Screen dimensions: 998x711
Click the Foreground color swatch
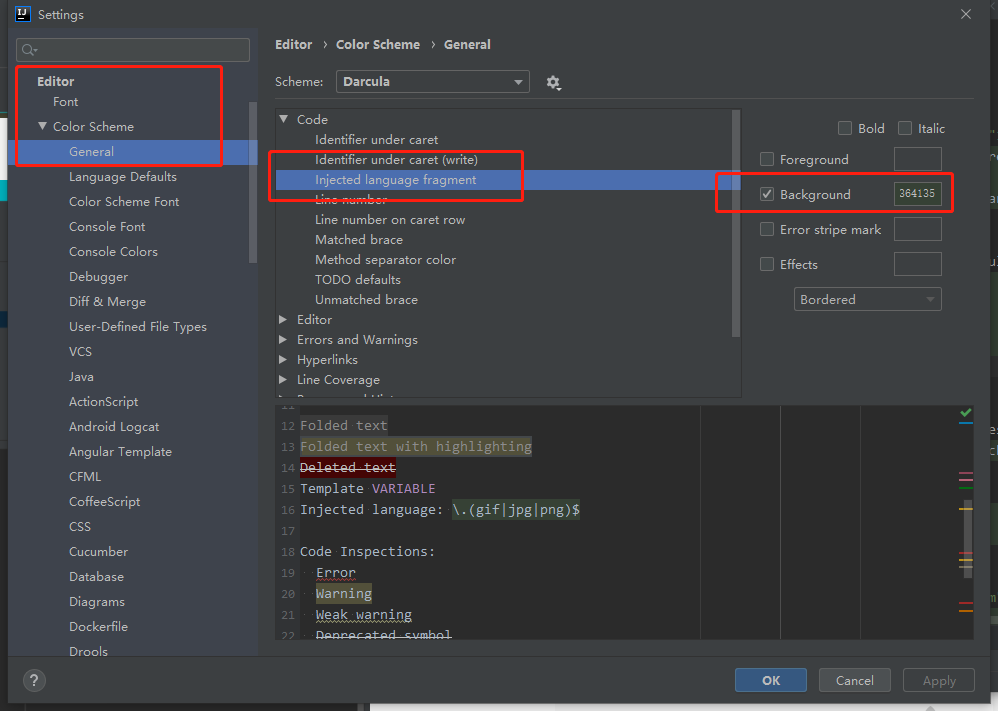point(917,158)
